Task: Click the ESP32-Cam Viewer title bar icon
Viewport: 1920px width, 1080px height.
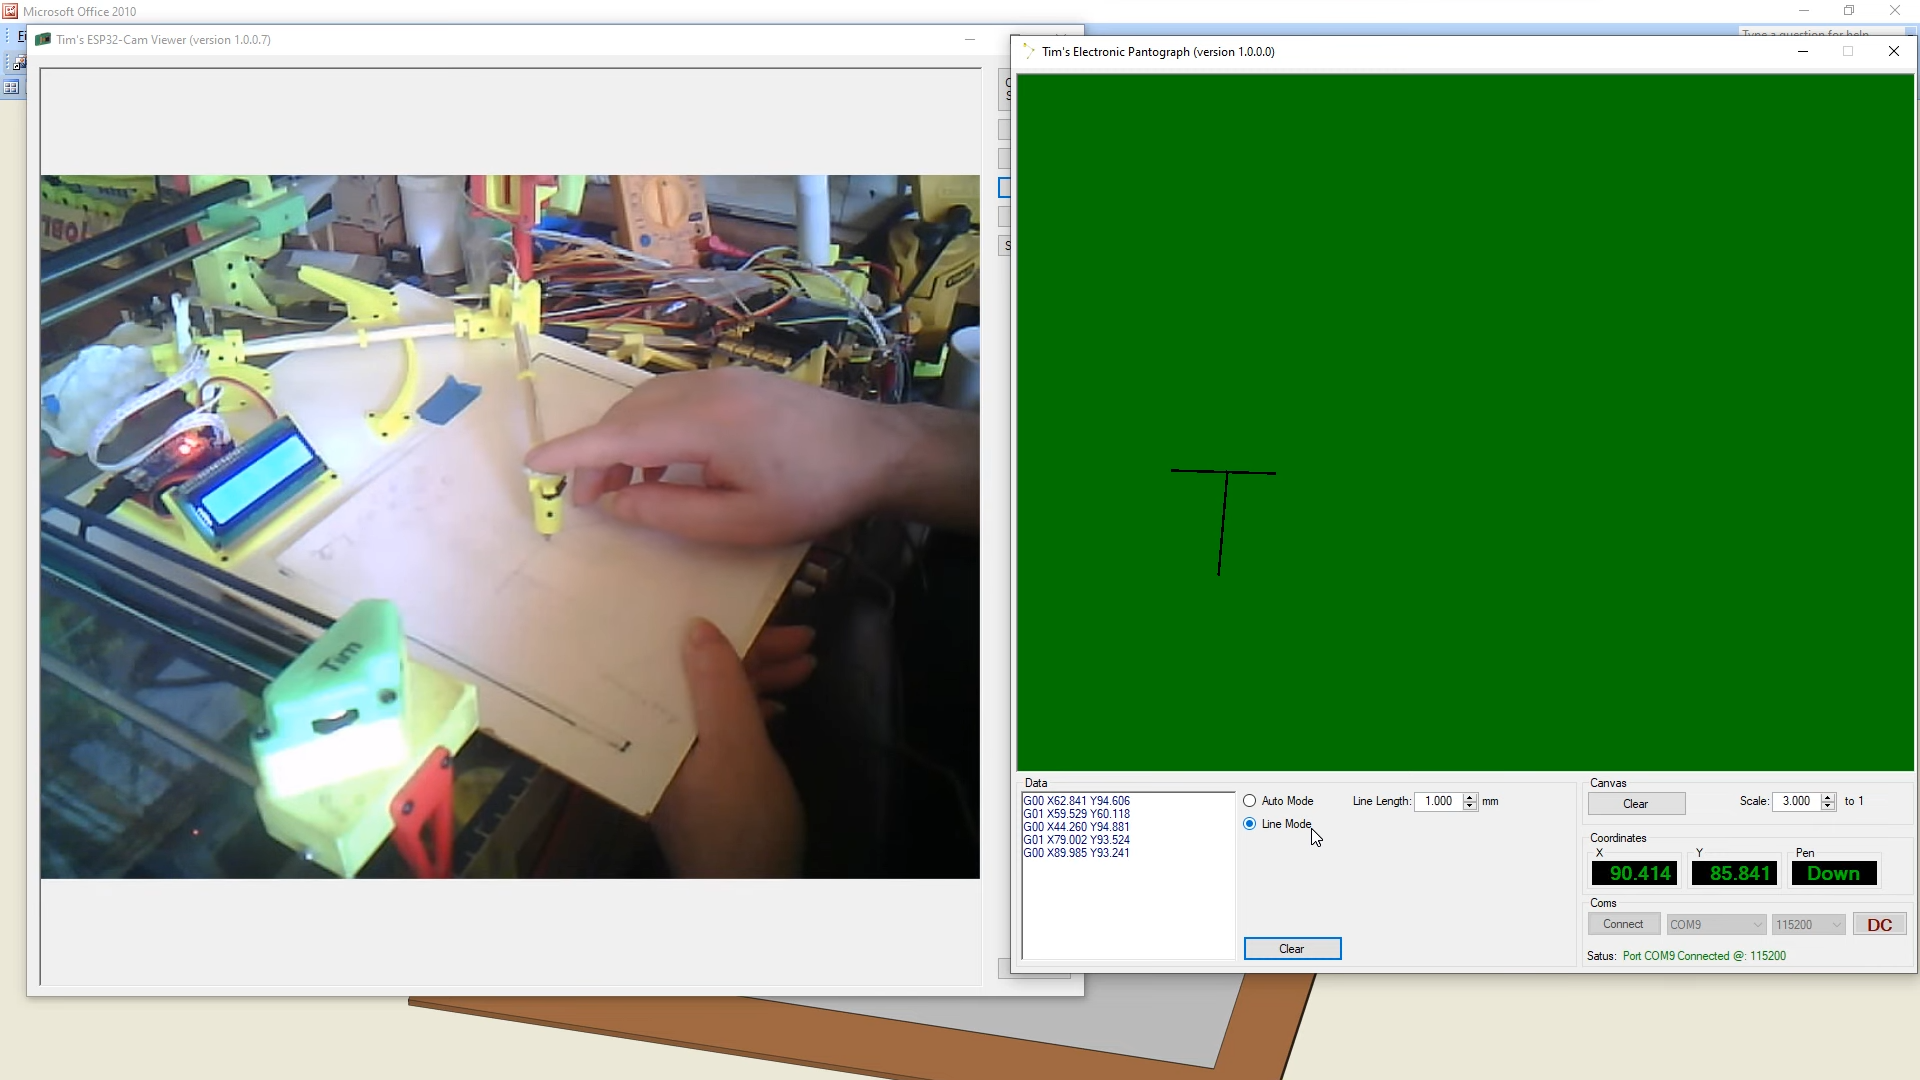Action: pyautogui.click(x=43, y=40)
